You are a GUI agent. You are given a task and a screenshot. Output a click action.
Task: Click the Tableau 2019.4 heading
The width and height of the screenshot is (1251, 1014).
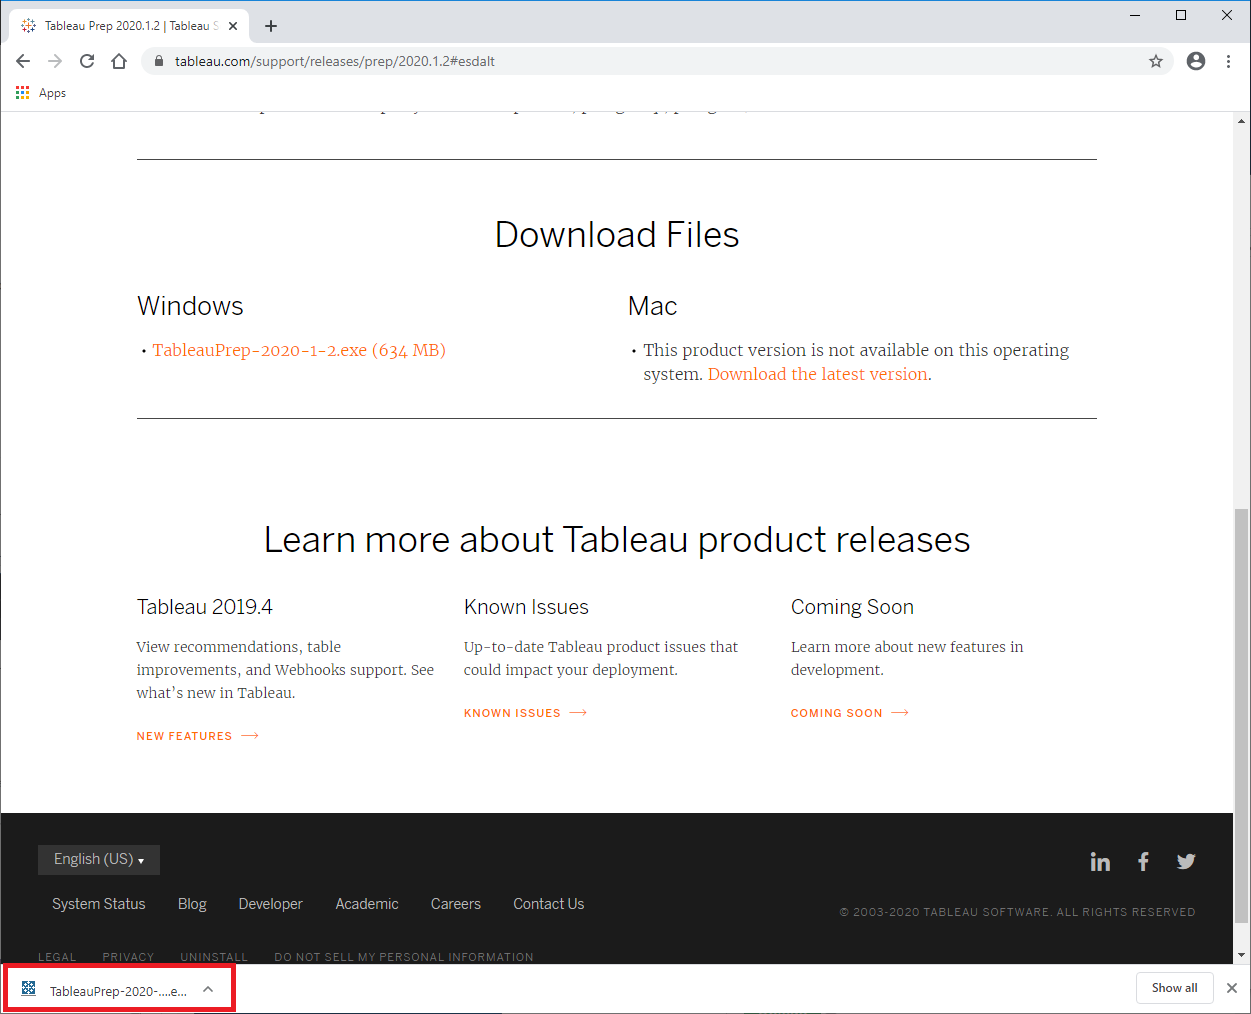(x=205, y=607)
